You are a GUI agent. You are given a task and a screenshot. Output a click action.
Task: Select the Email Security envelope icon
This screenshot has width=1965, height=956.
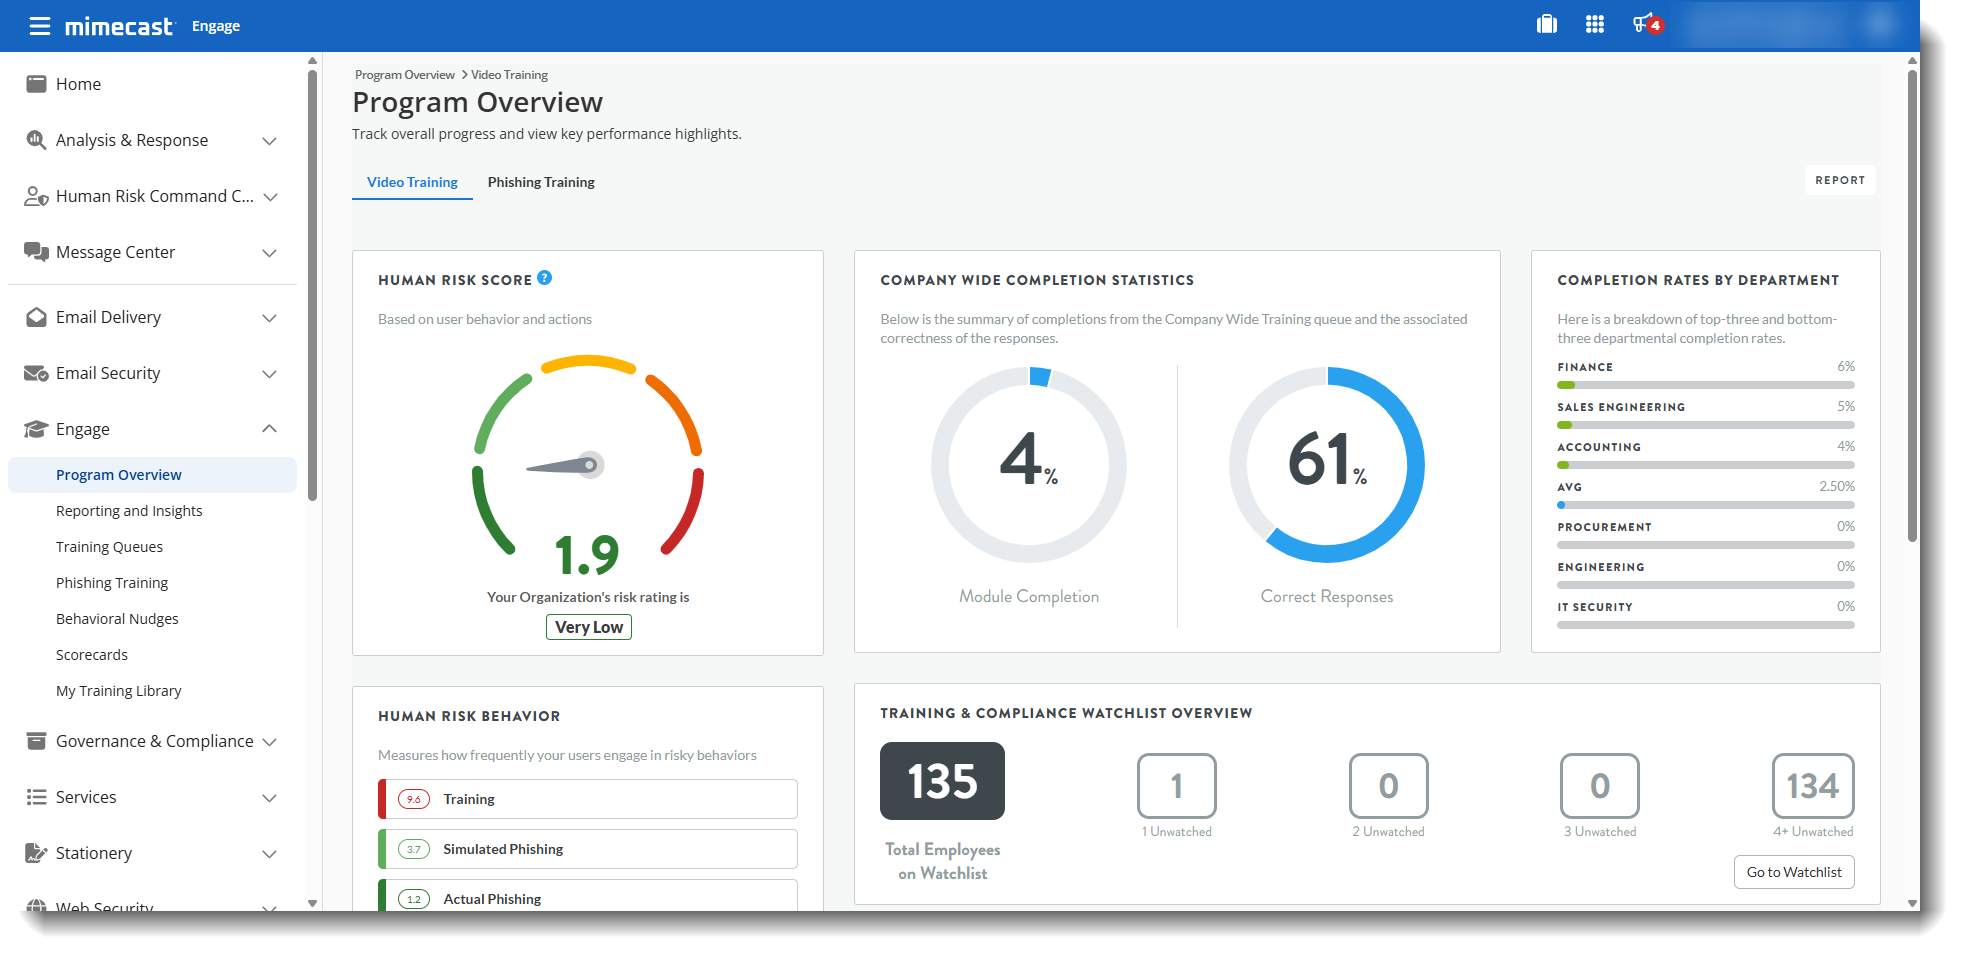click(36, 373)
